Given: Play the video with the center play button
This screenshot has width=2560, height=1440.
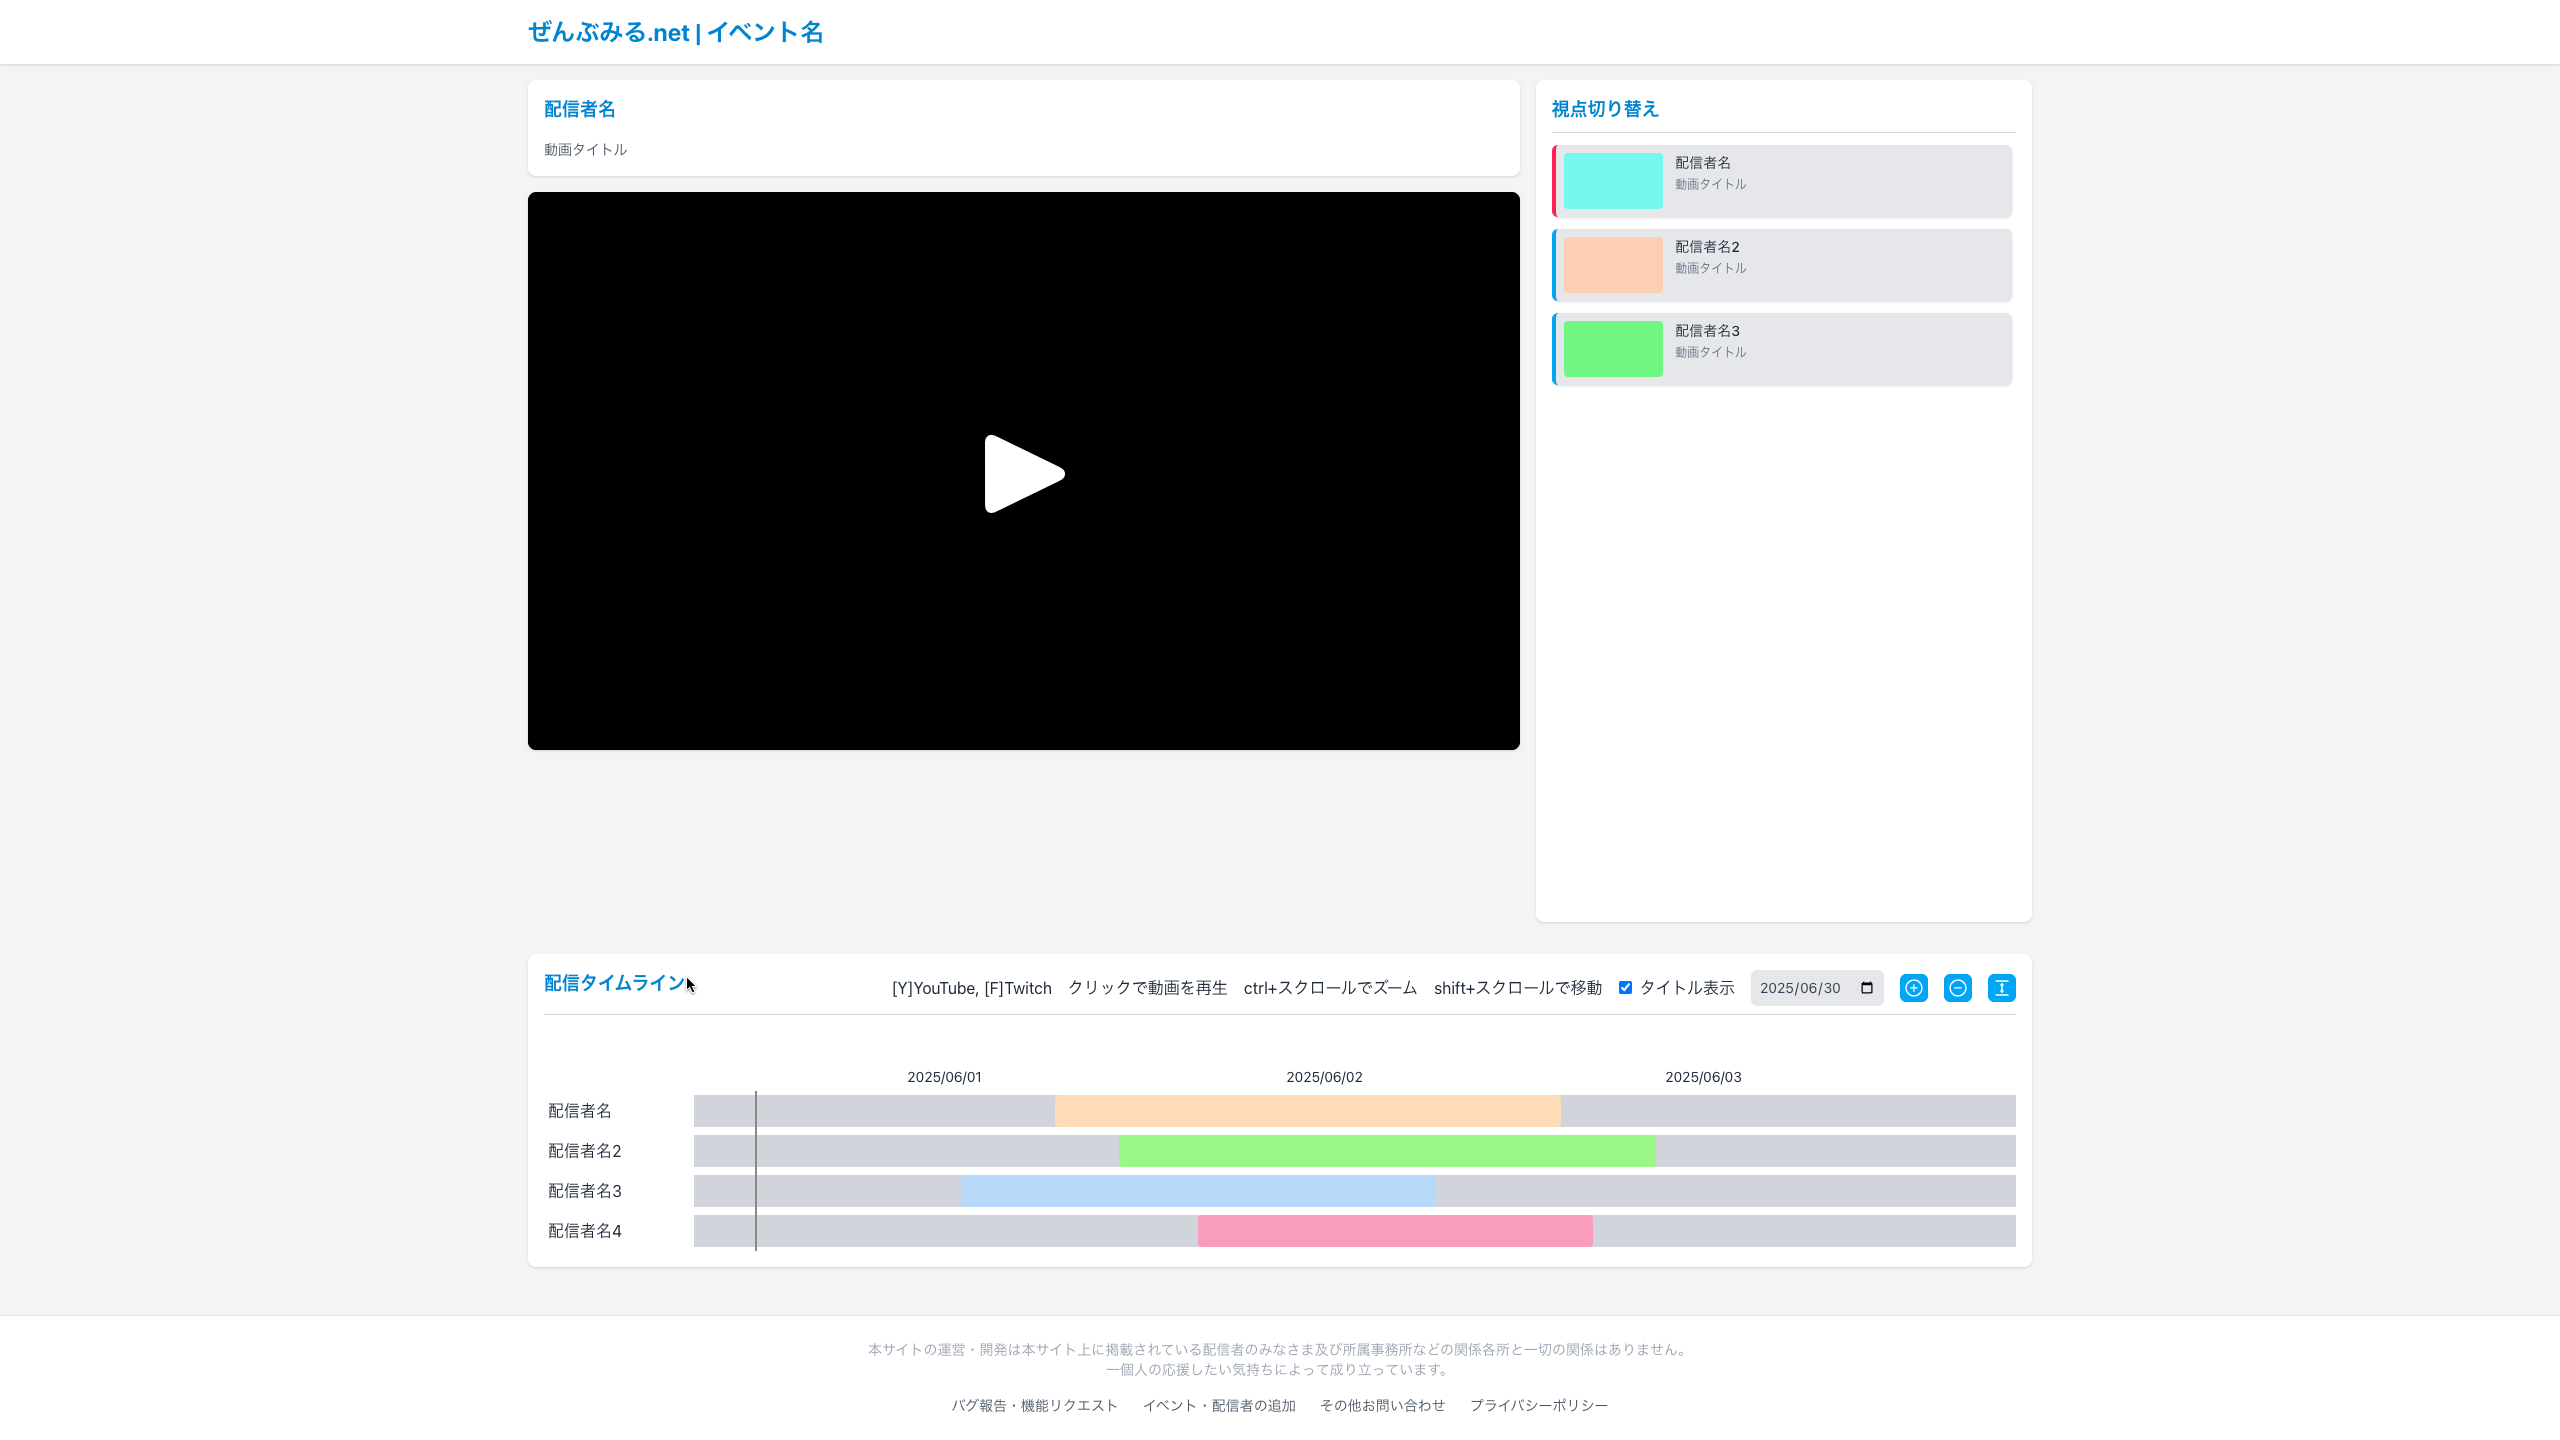Looking at the screenshot, I should [x=1024, y=473].
